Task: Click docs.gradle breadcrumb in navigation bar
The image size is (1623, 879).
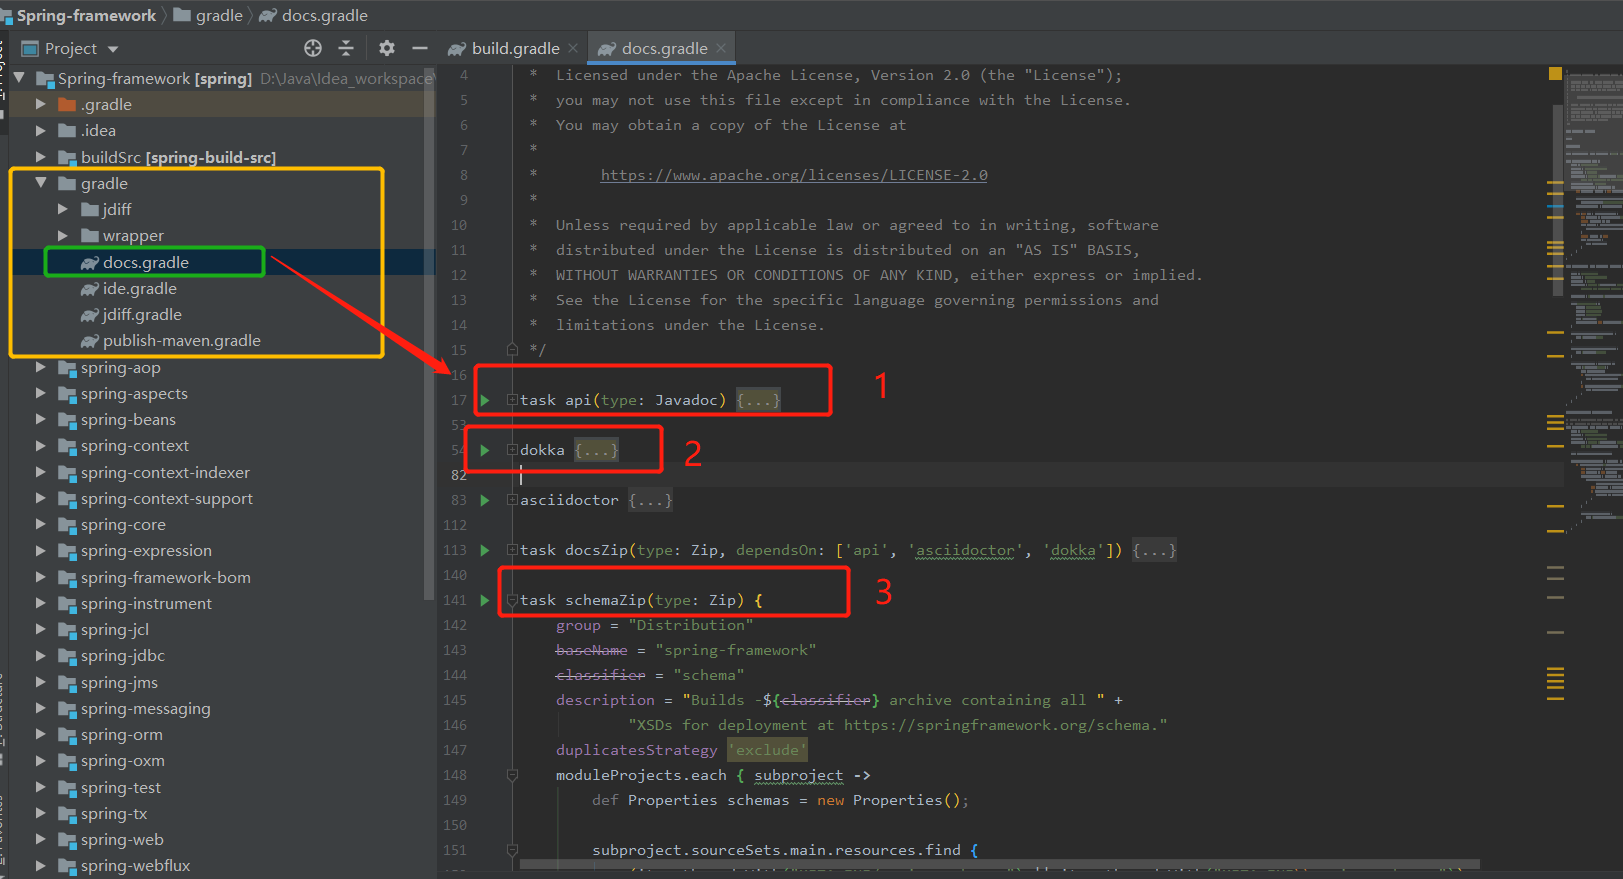Action: [325, 15]
